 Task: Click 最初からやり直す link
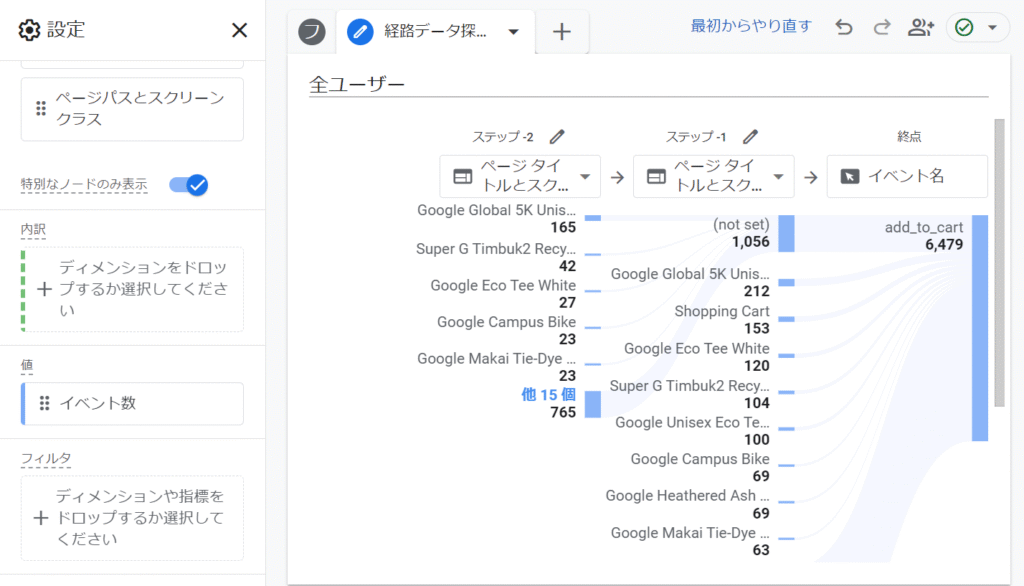tap(751, 26)
